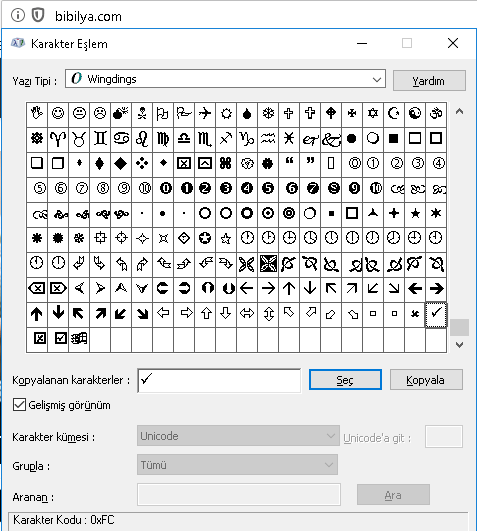Click the browser tracking protection shield icon
This screenshot has height=531, width=477.
tap(38, 15)
